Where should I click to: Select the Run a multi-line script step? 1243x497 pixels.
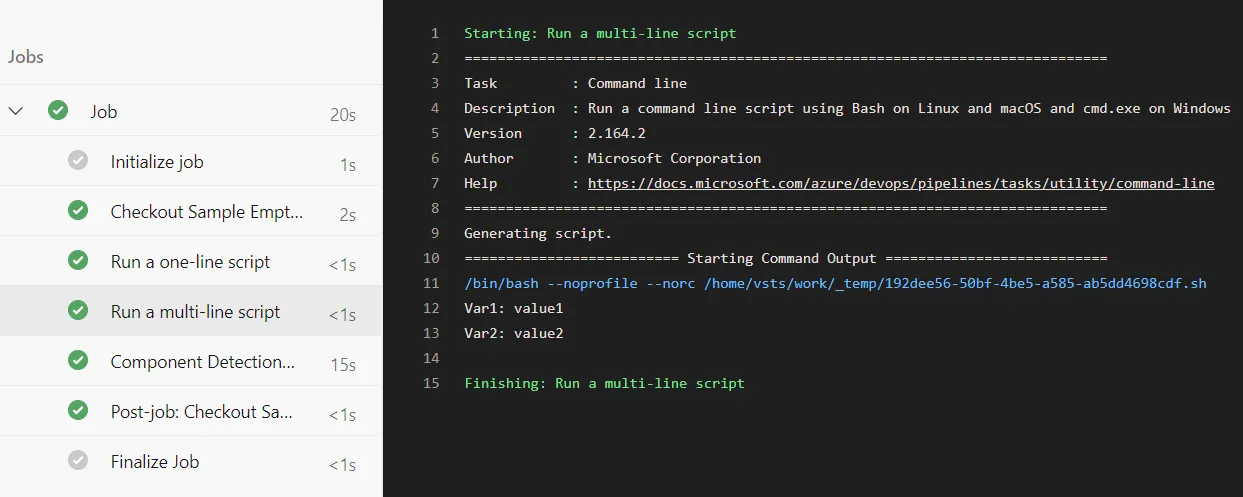(195, 312)
